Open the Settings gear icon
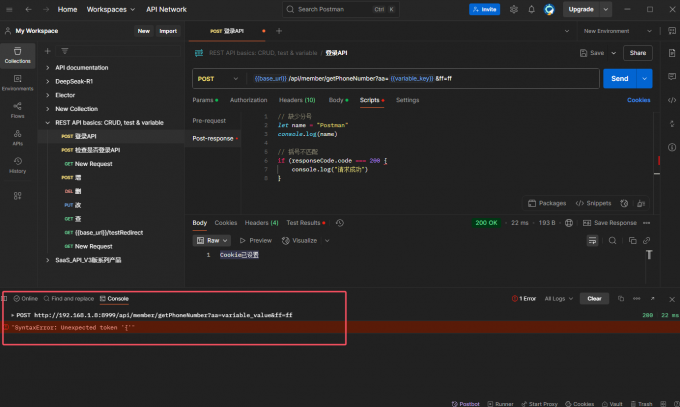Screen dimensions: 680x407 point(513,9)
